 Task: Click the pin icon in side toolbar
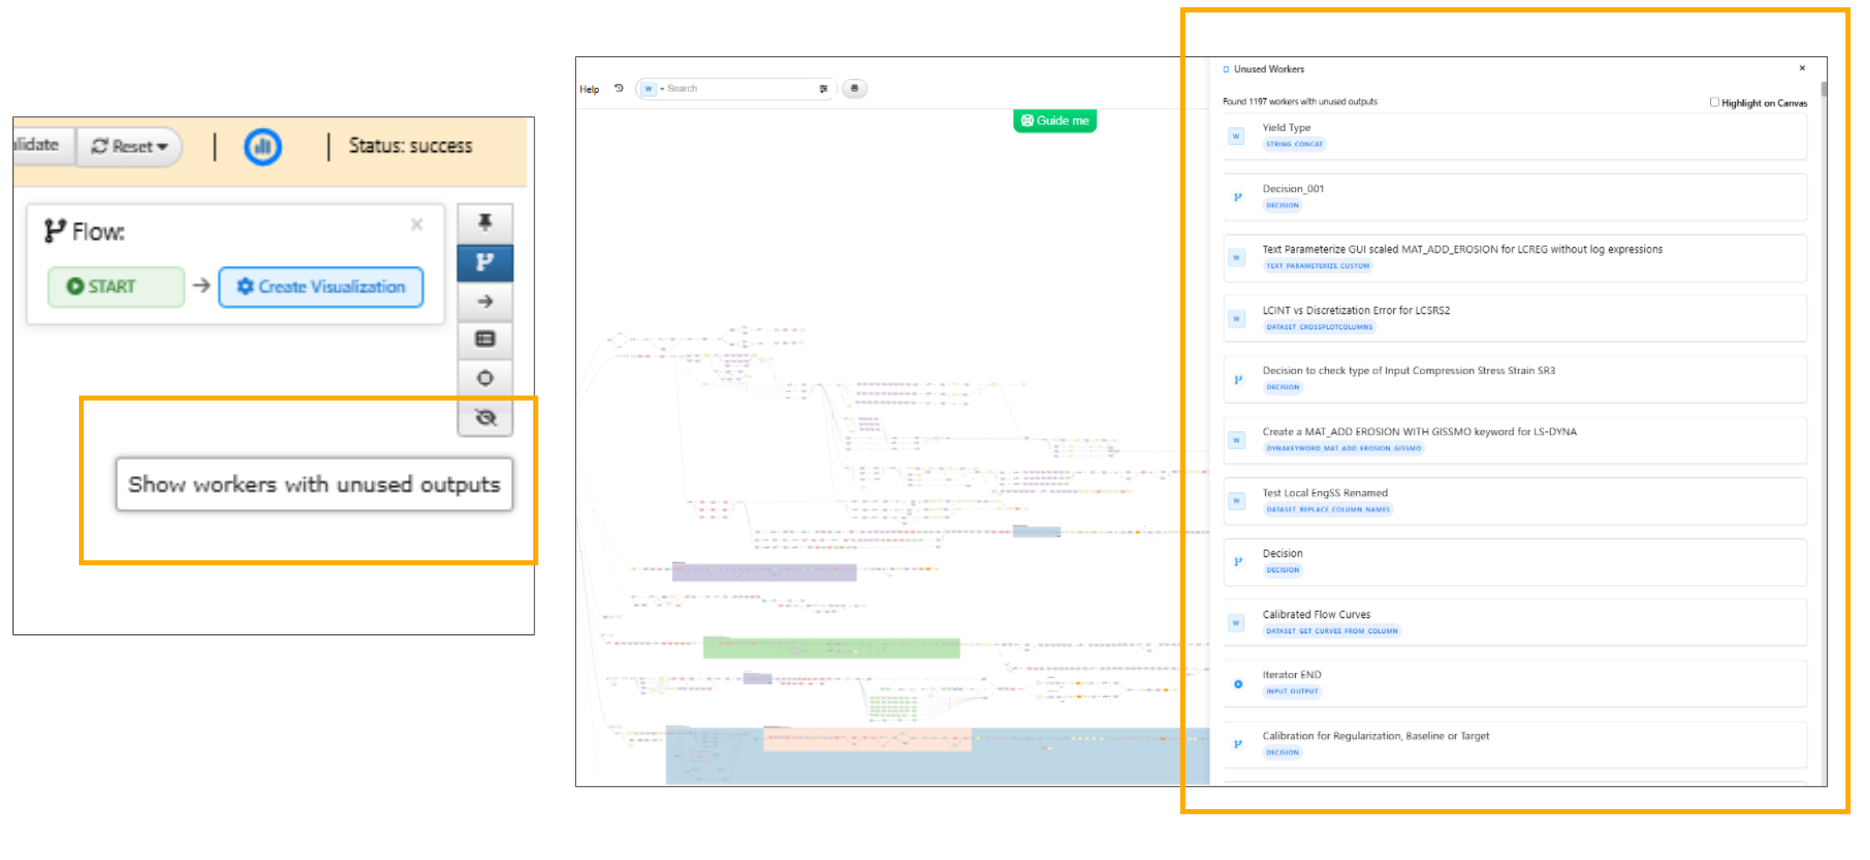[x=485, y=222]
